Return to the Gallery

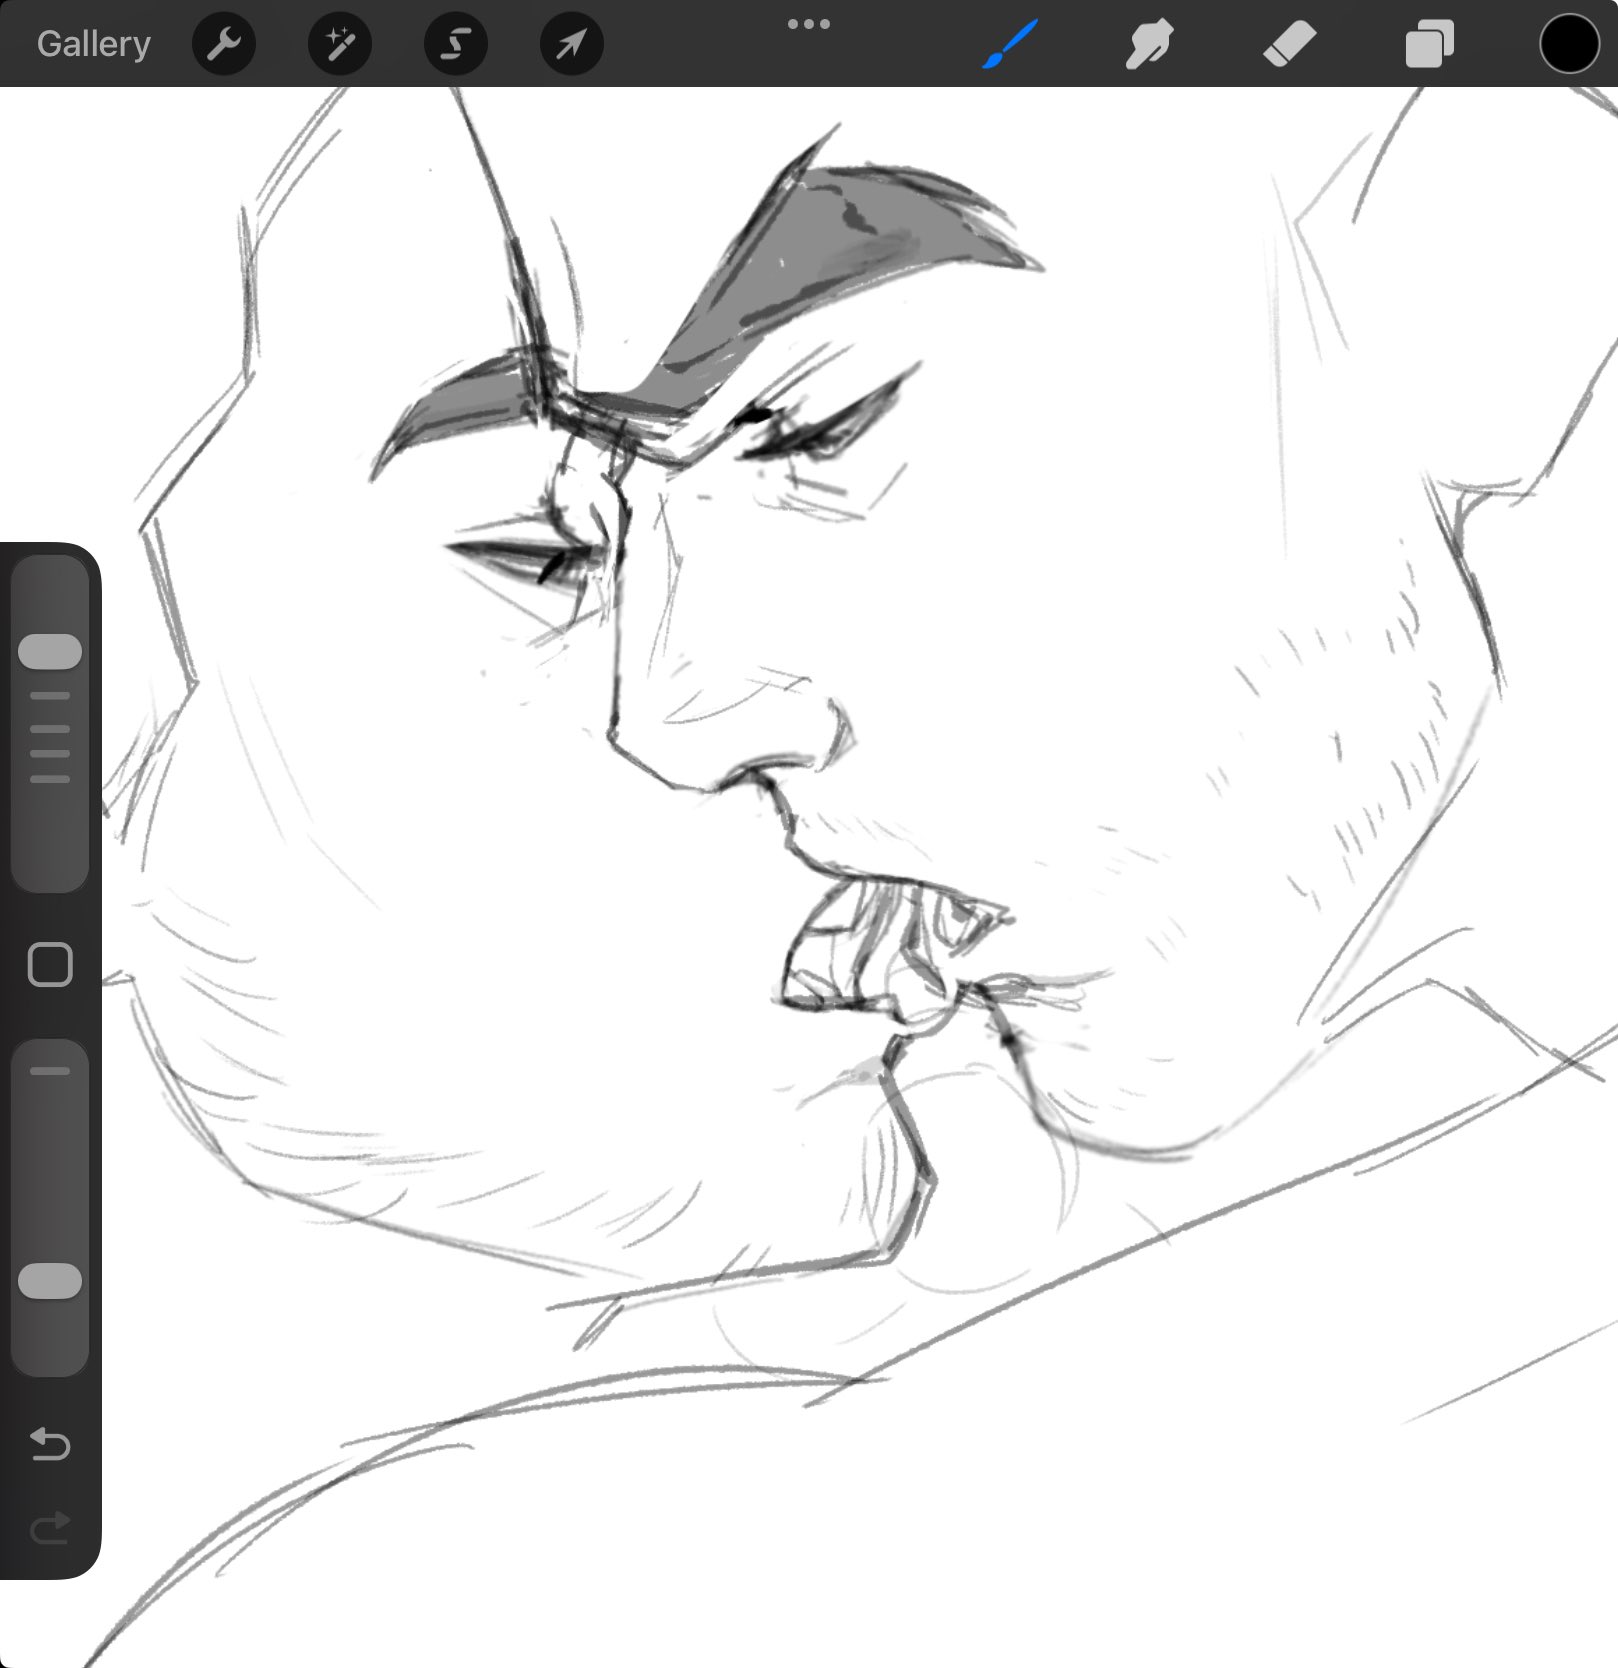coord(93,44)
